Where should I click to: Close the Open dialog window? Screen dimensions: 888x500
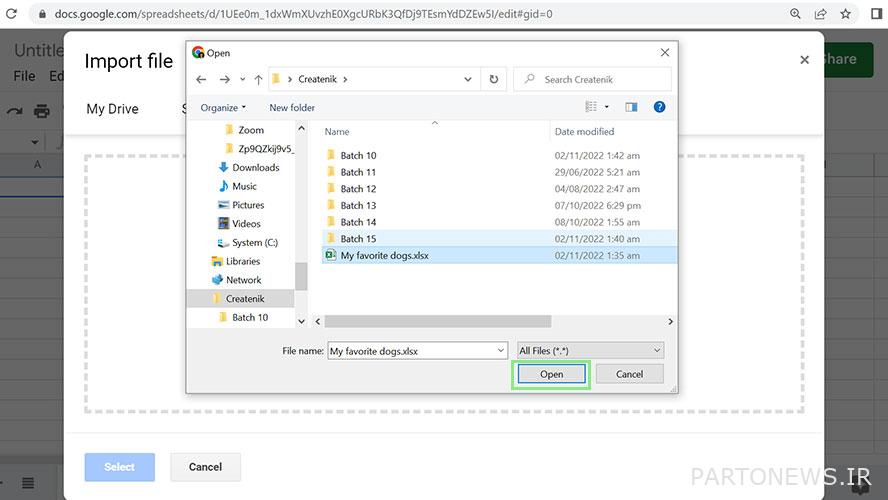[x=665, y=53]
